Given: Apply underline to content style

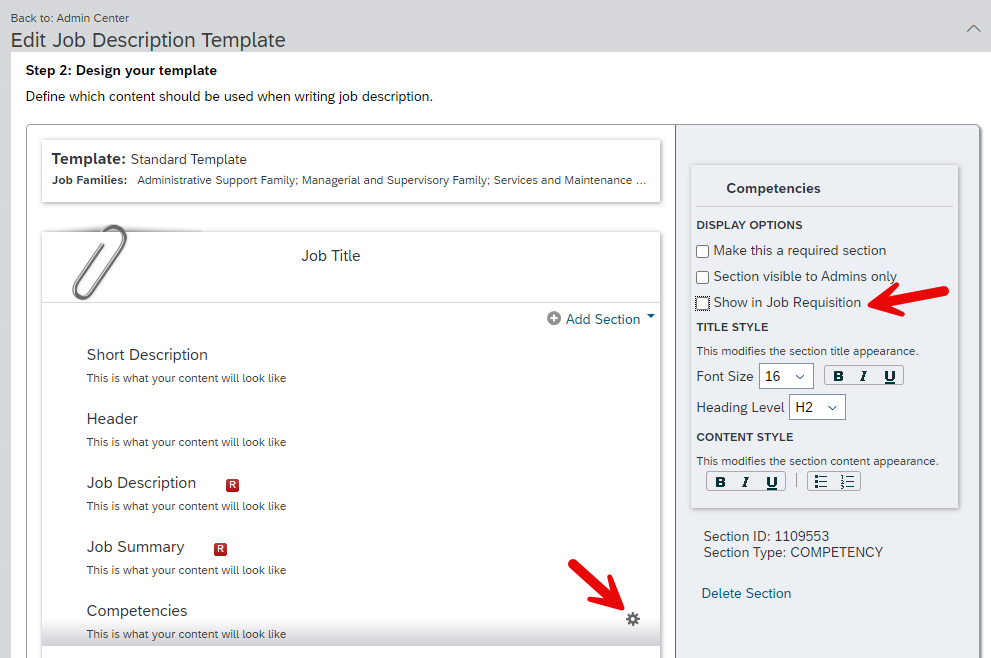Looking at the screenshot, I should (x=772, y=482).
